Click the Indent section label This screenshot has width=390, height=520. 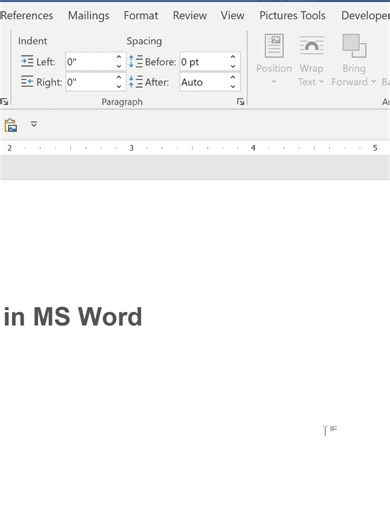(x=32, y=41)
